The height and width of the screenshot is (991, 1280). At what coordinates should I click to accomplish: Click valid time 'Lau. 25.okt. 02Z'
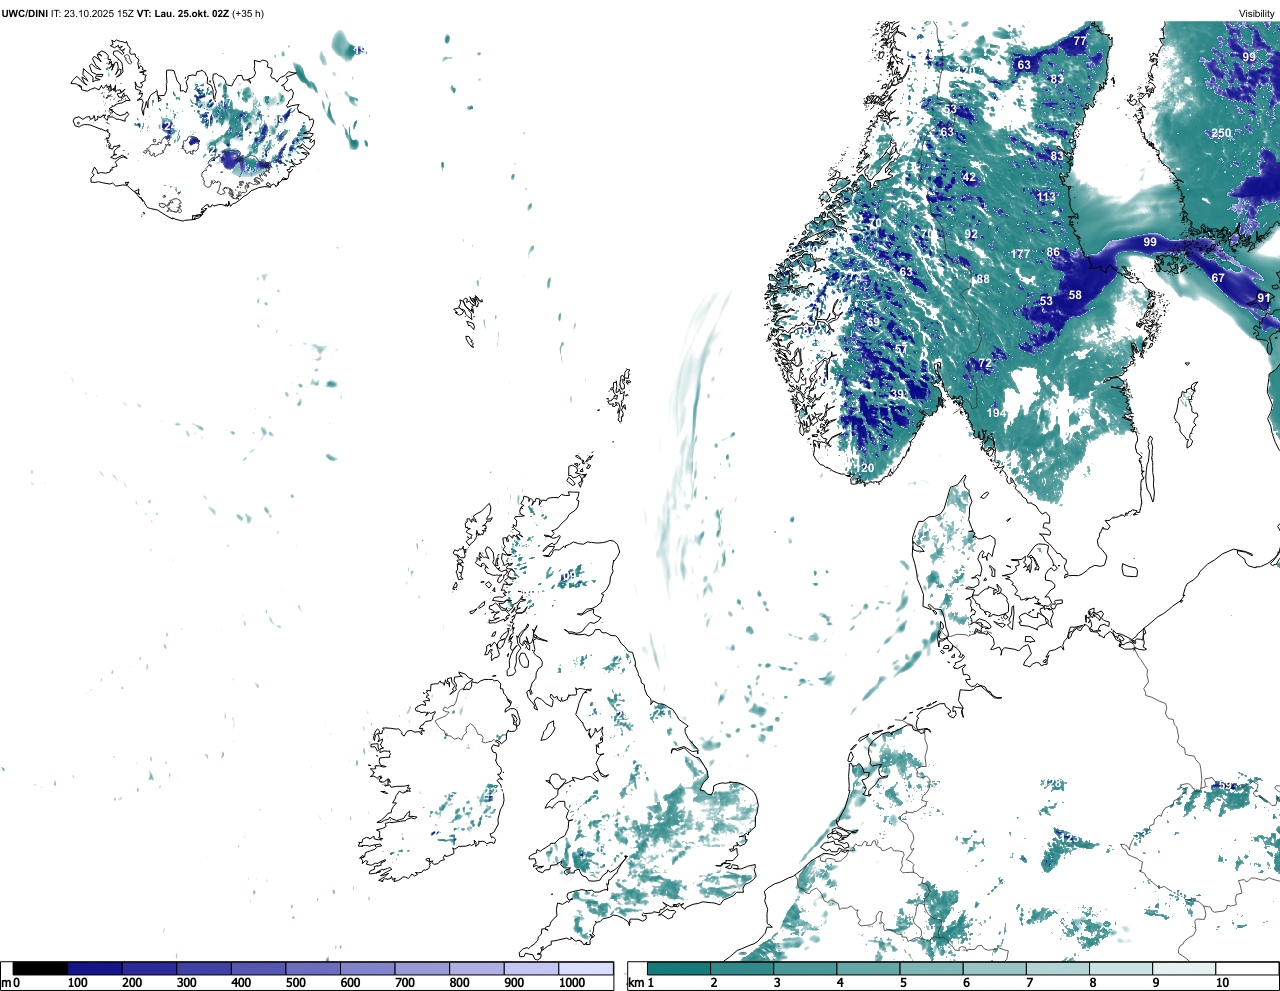(192, 13)
